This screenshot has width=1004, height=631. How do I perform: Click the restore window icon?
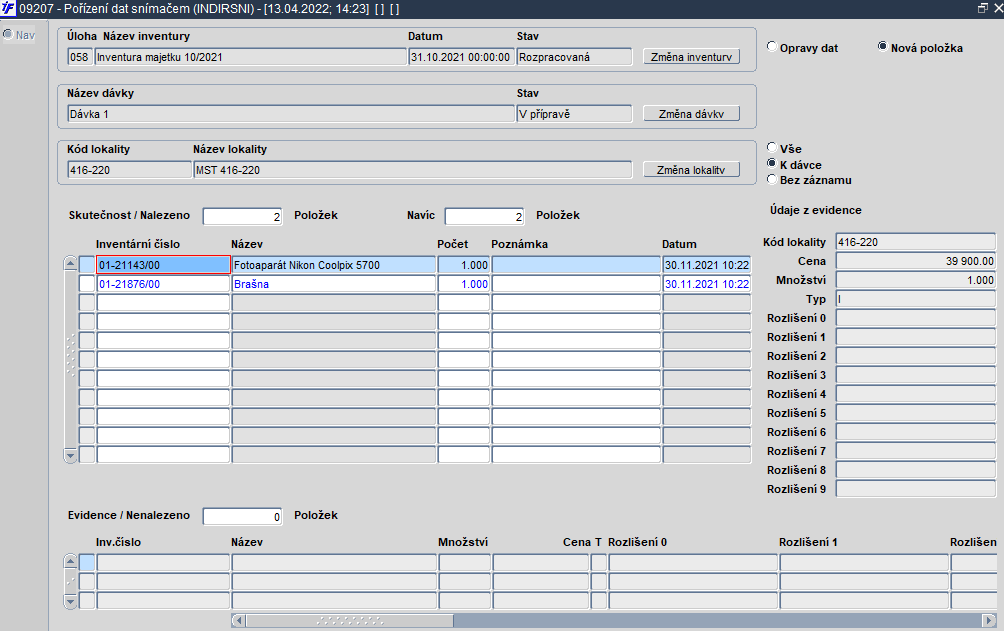[x=983, y=8]
